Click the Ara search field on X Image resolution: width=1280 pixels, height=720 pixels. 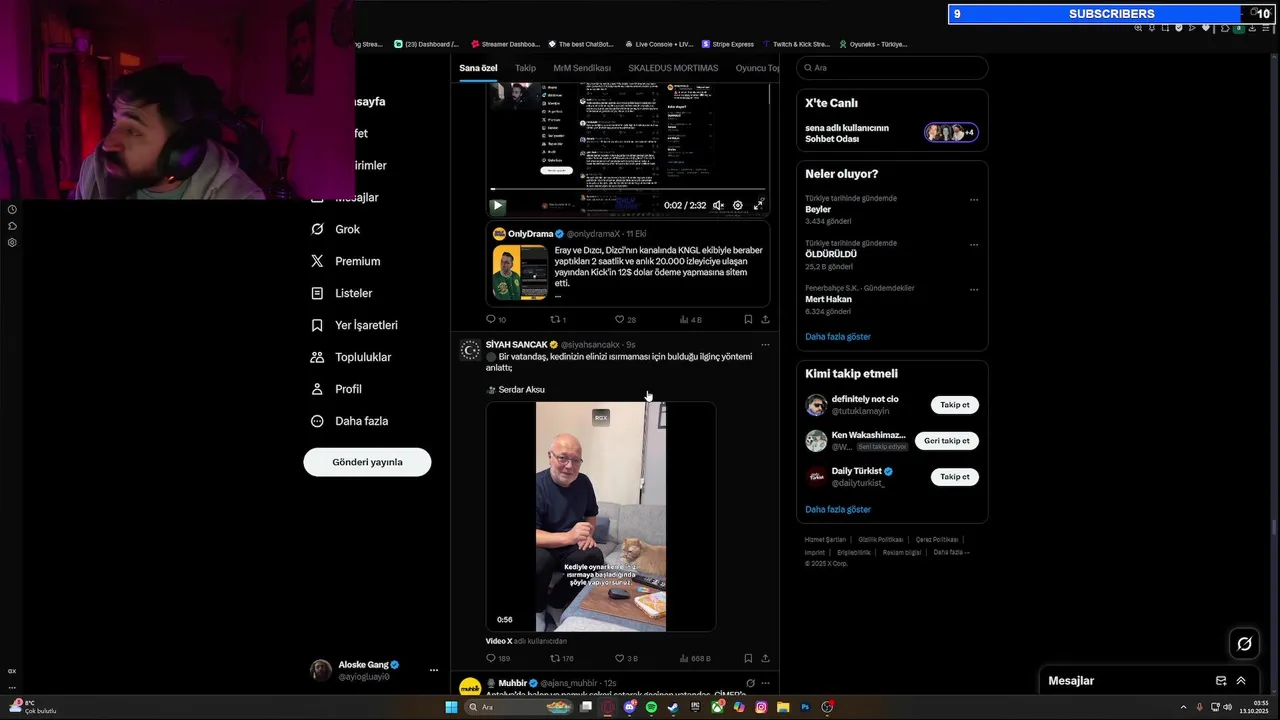point(892,68)
